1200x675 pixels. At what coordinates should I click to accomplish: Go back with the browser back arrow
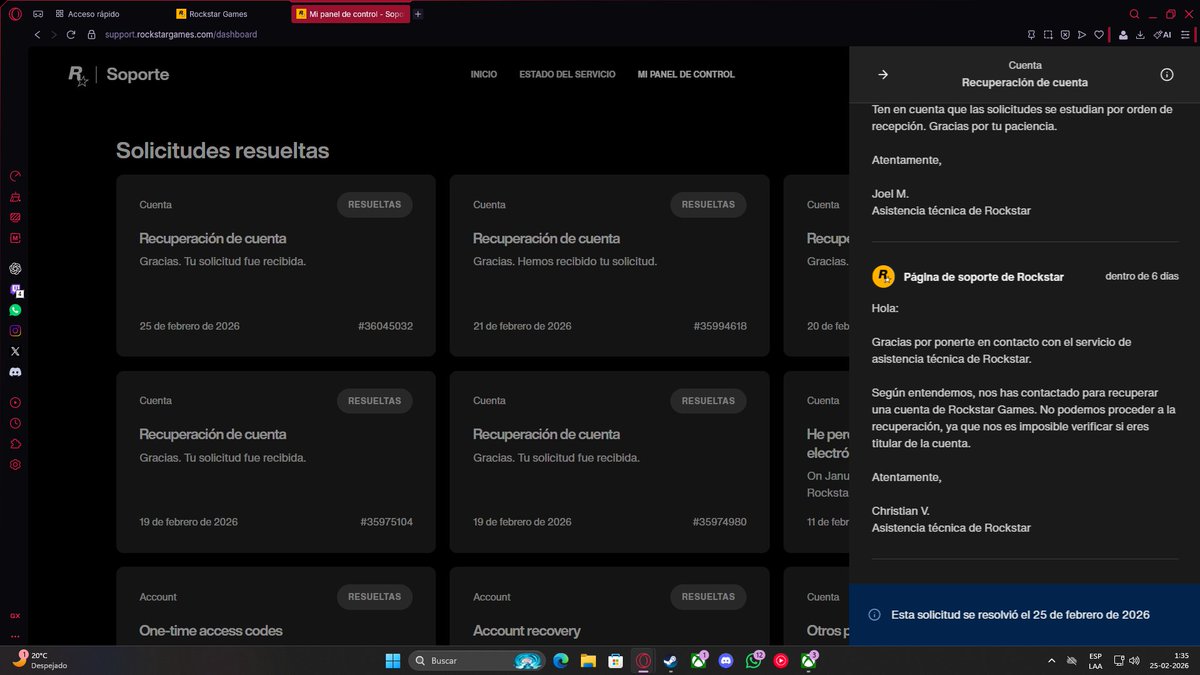38,34
